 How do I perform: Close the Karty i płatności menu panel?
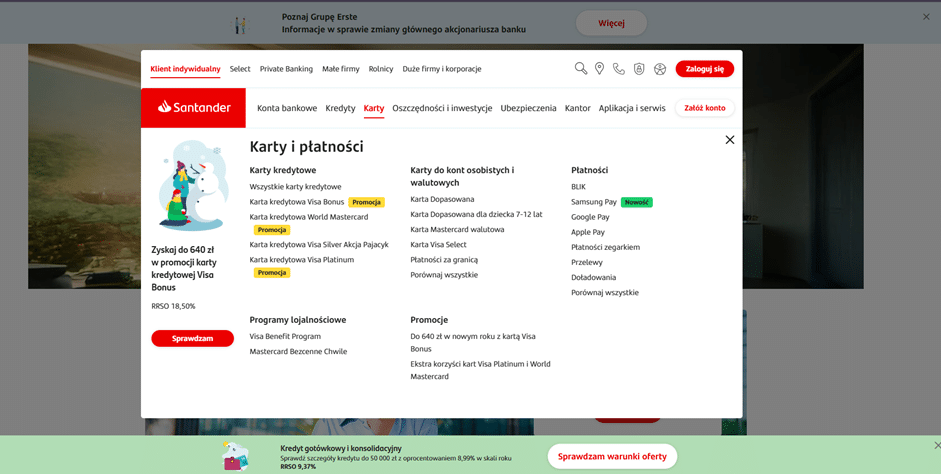730,140
